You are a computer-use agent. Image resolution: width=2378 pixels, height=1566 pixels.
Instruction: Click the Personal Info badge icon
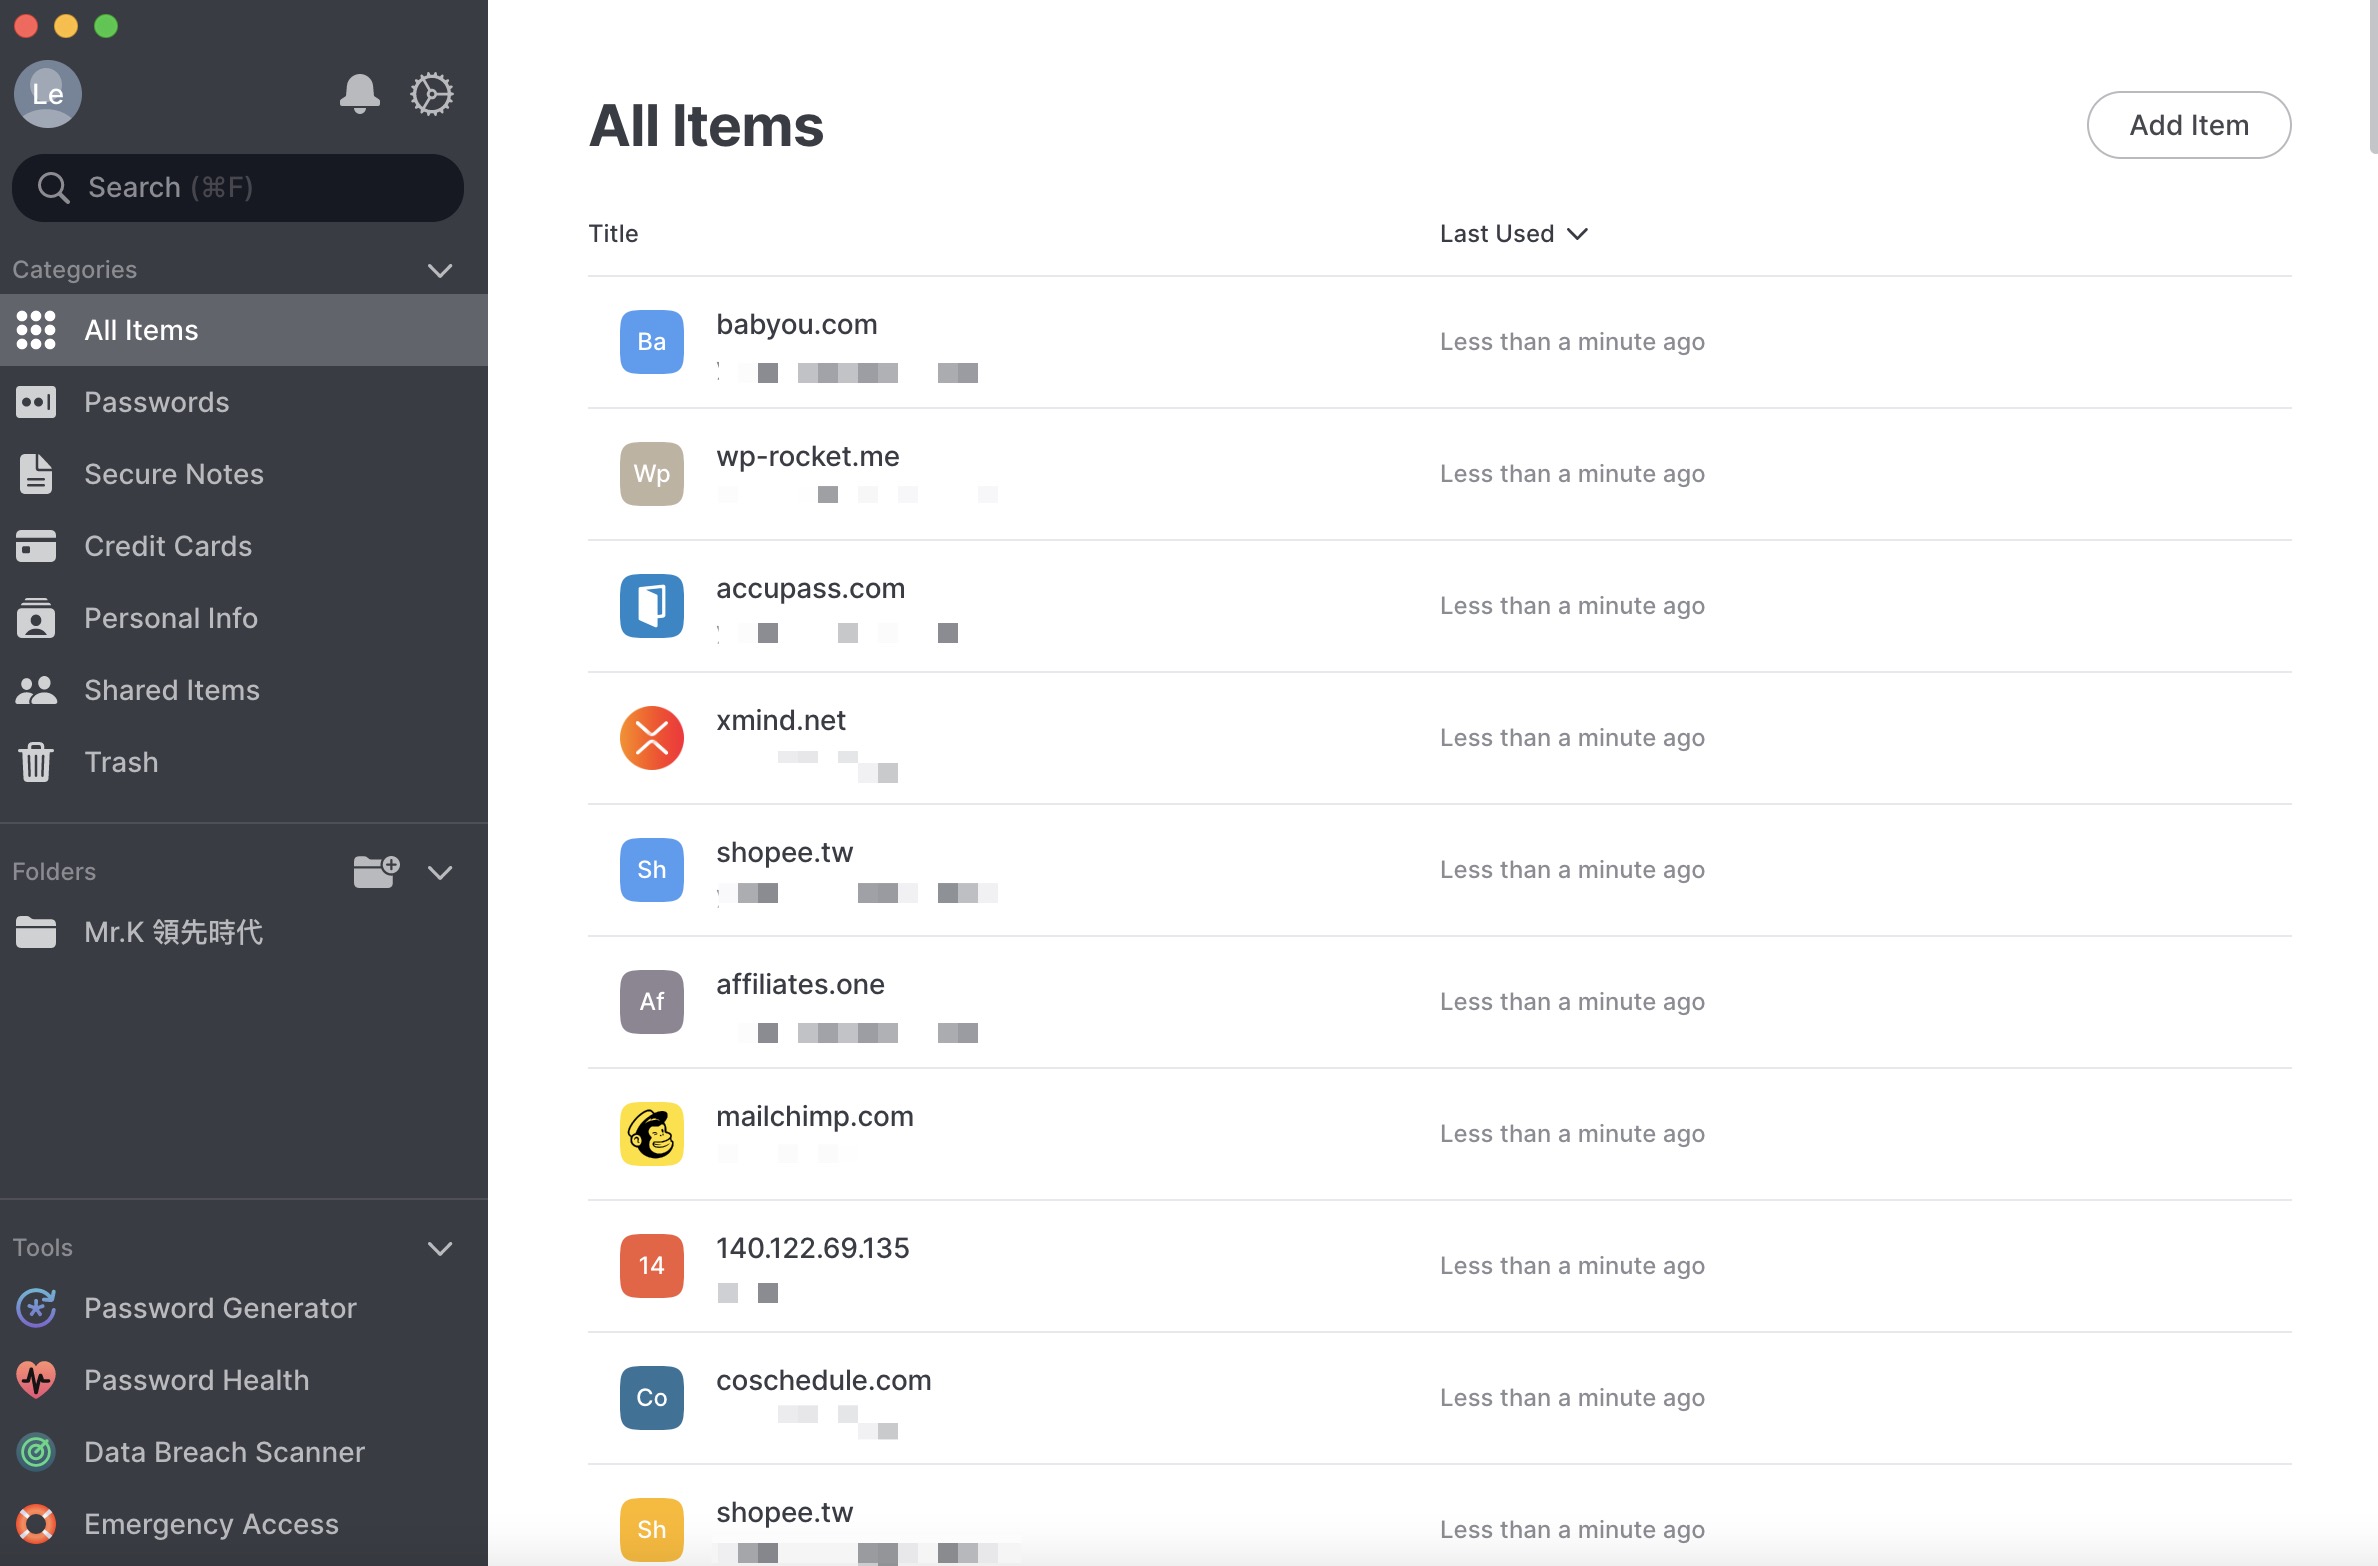tap(36, 618)
